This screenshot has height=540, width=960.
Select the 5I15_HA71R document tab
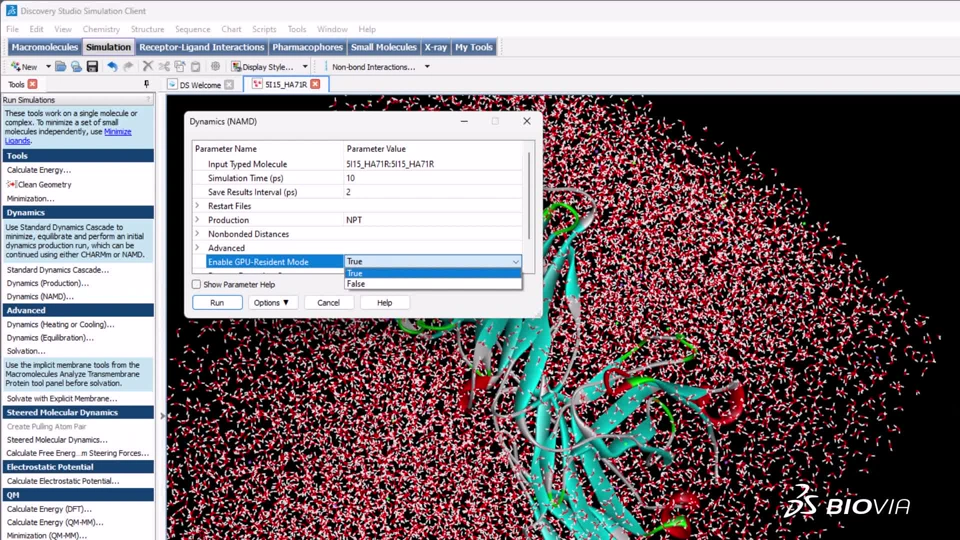coord(285,84)
